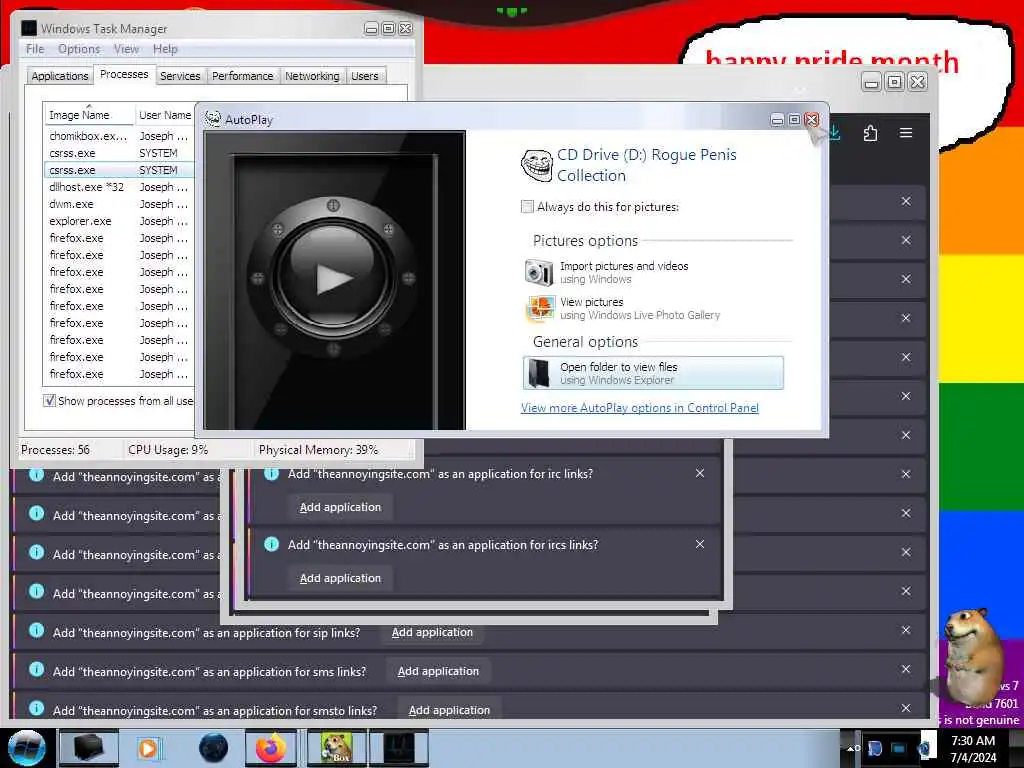This screenshot has width=1024, height=768.
Task: Dismiss the sip links notification bar
Action: (x=906, y=630)
